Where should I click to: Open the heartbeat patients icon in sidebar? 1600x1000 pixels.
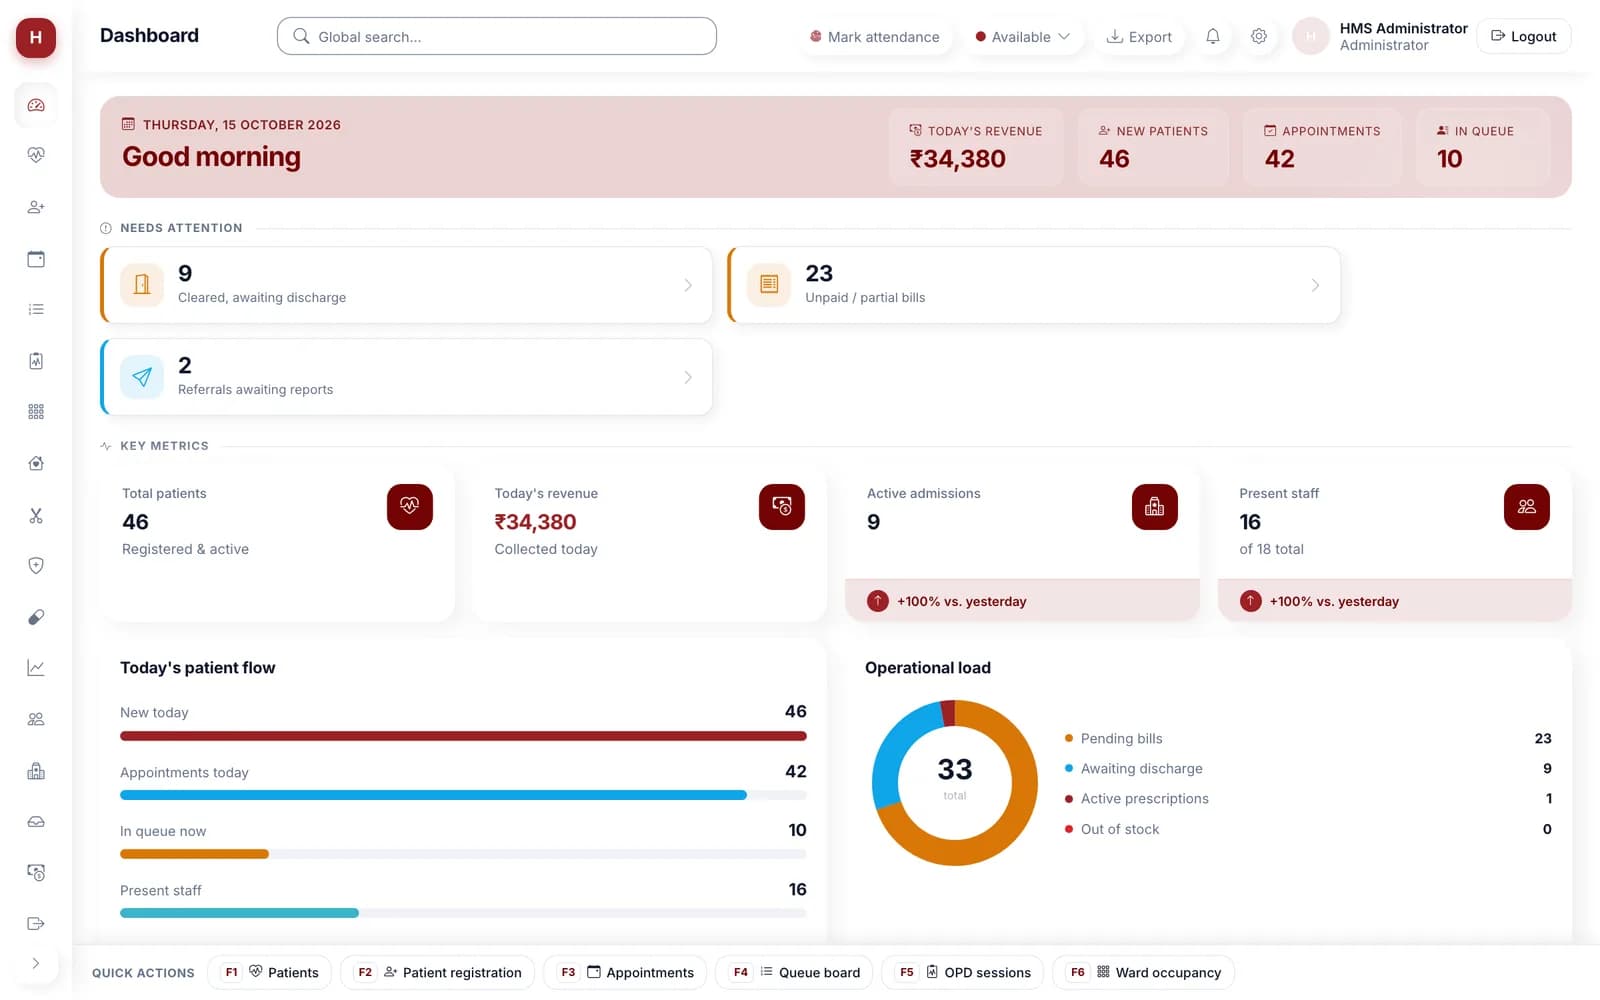pos(36,155)
